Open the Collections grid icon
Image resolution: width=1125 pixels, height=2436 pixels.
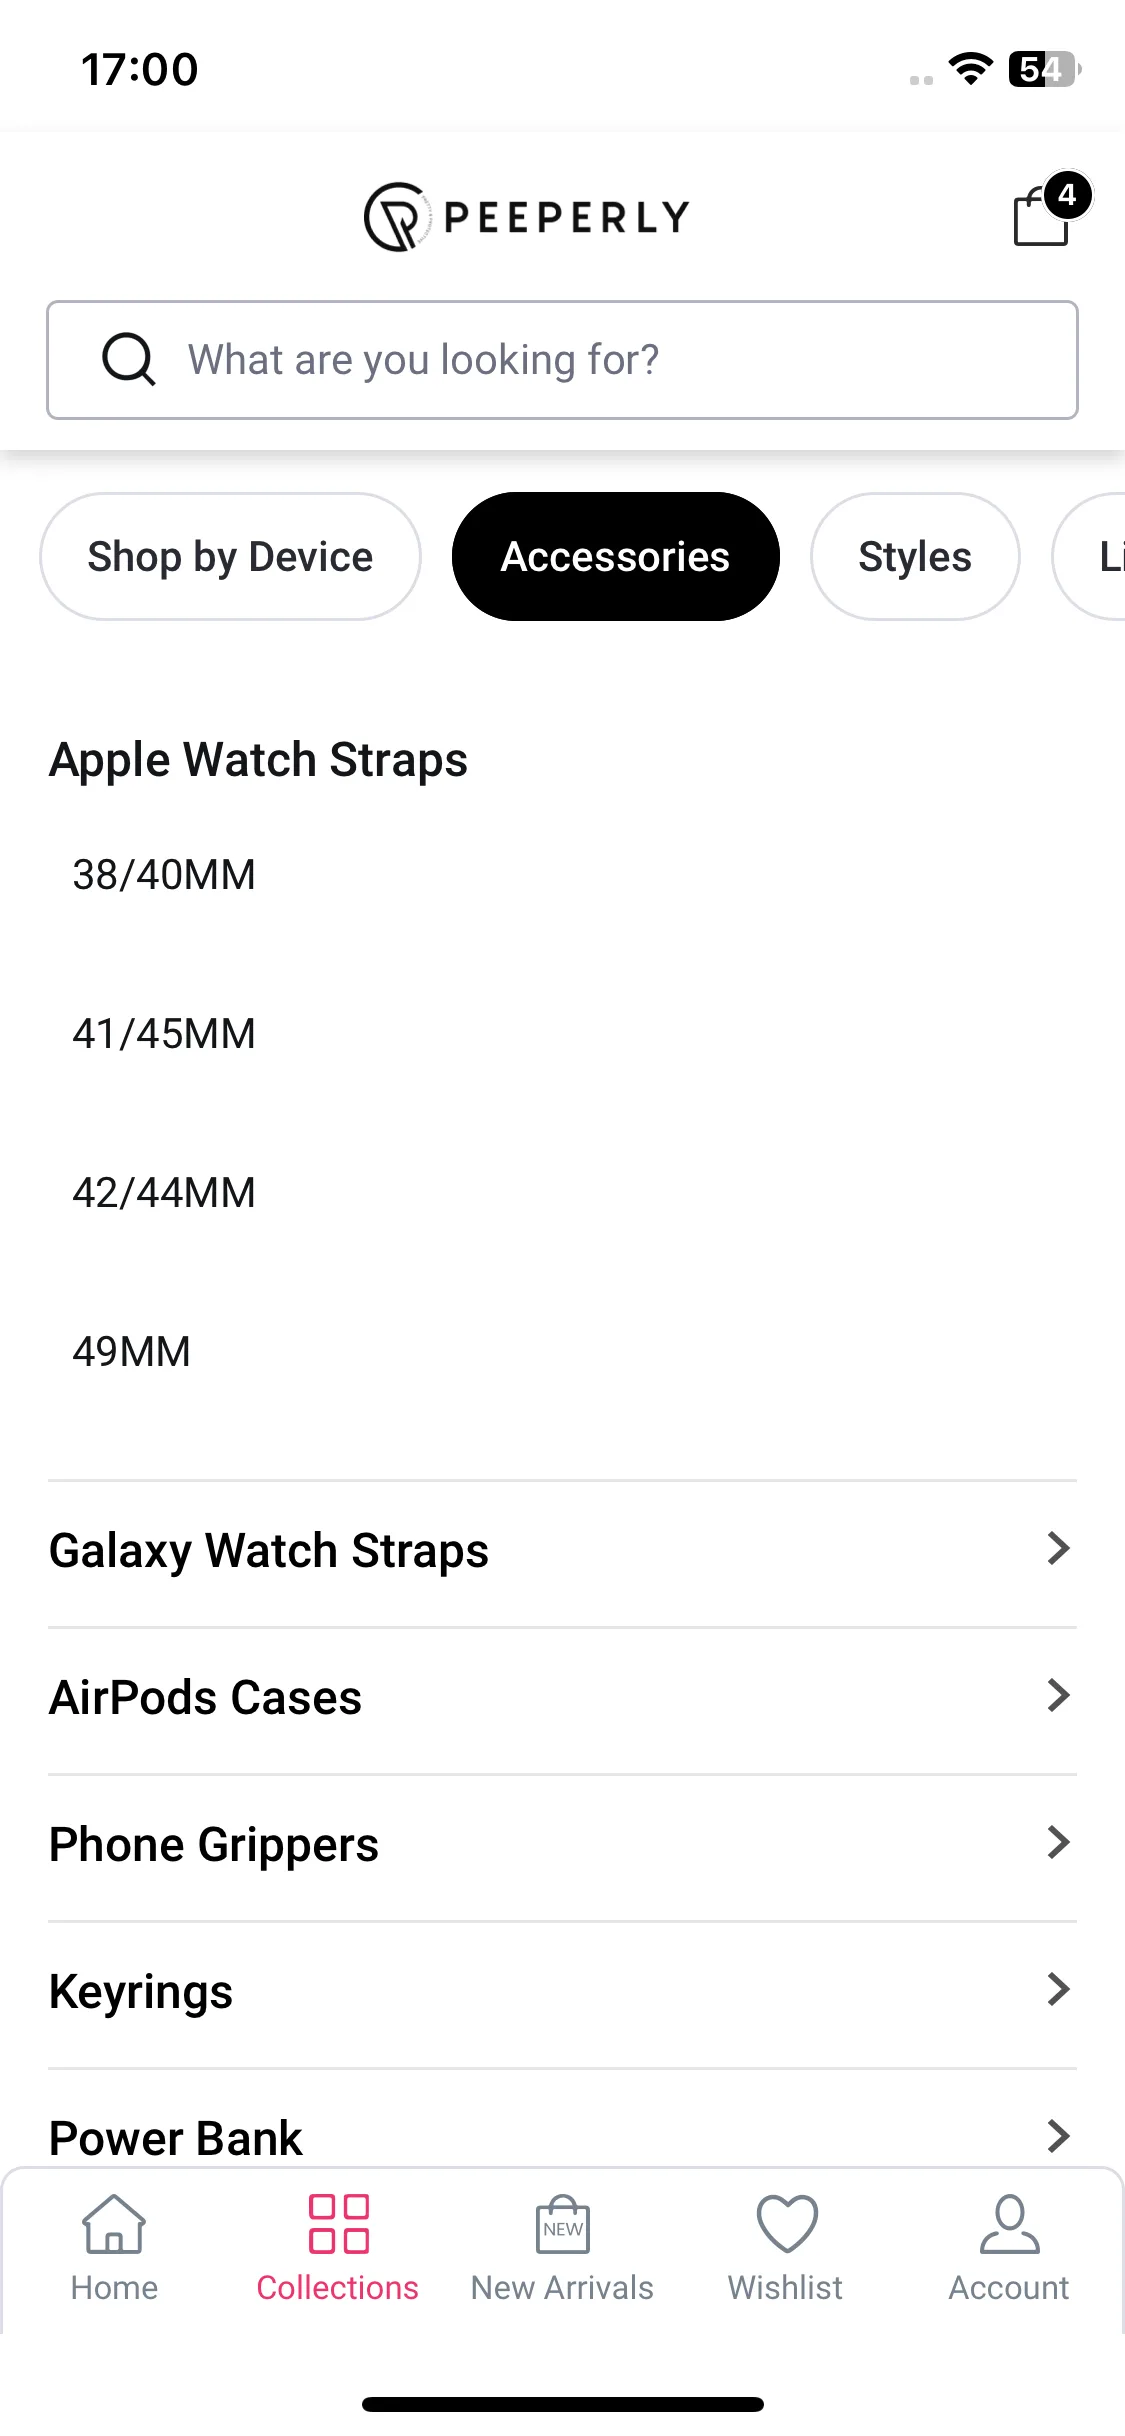pyautogui.click(x=338, y=2223)
